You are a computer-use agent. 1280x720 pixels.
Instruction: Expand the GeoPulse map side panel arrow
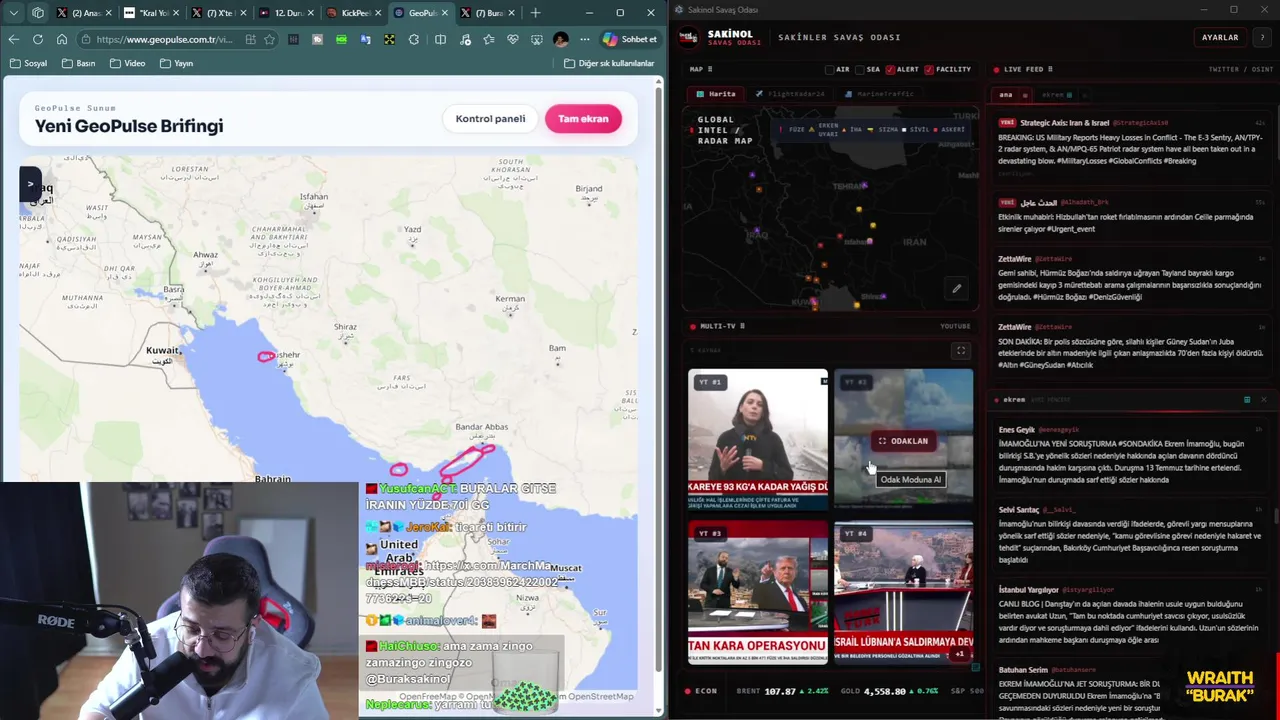pos(30,184)
